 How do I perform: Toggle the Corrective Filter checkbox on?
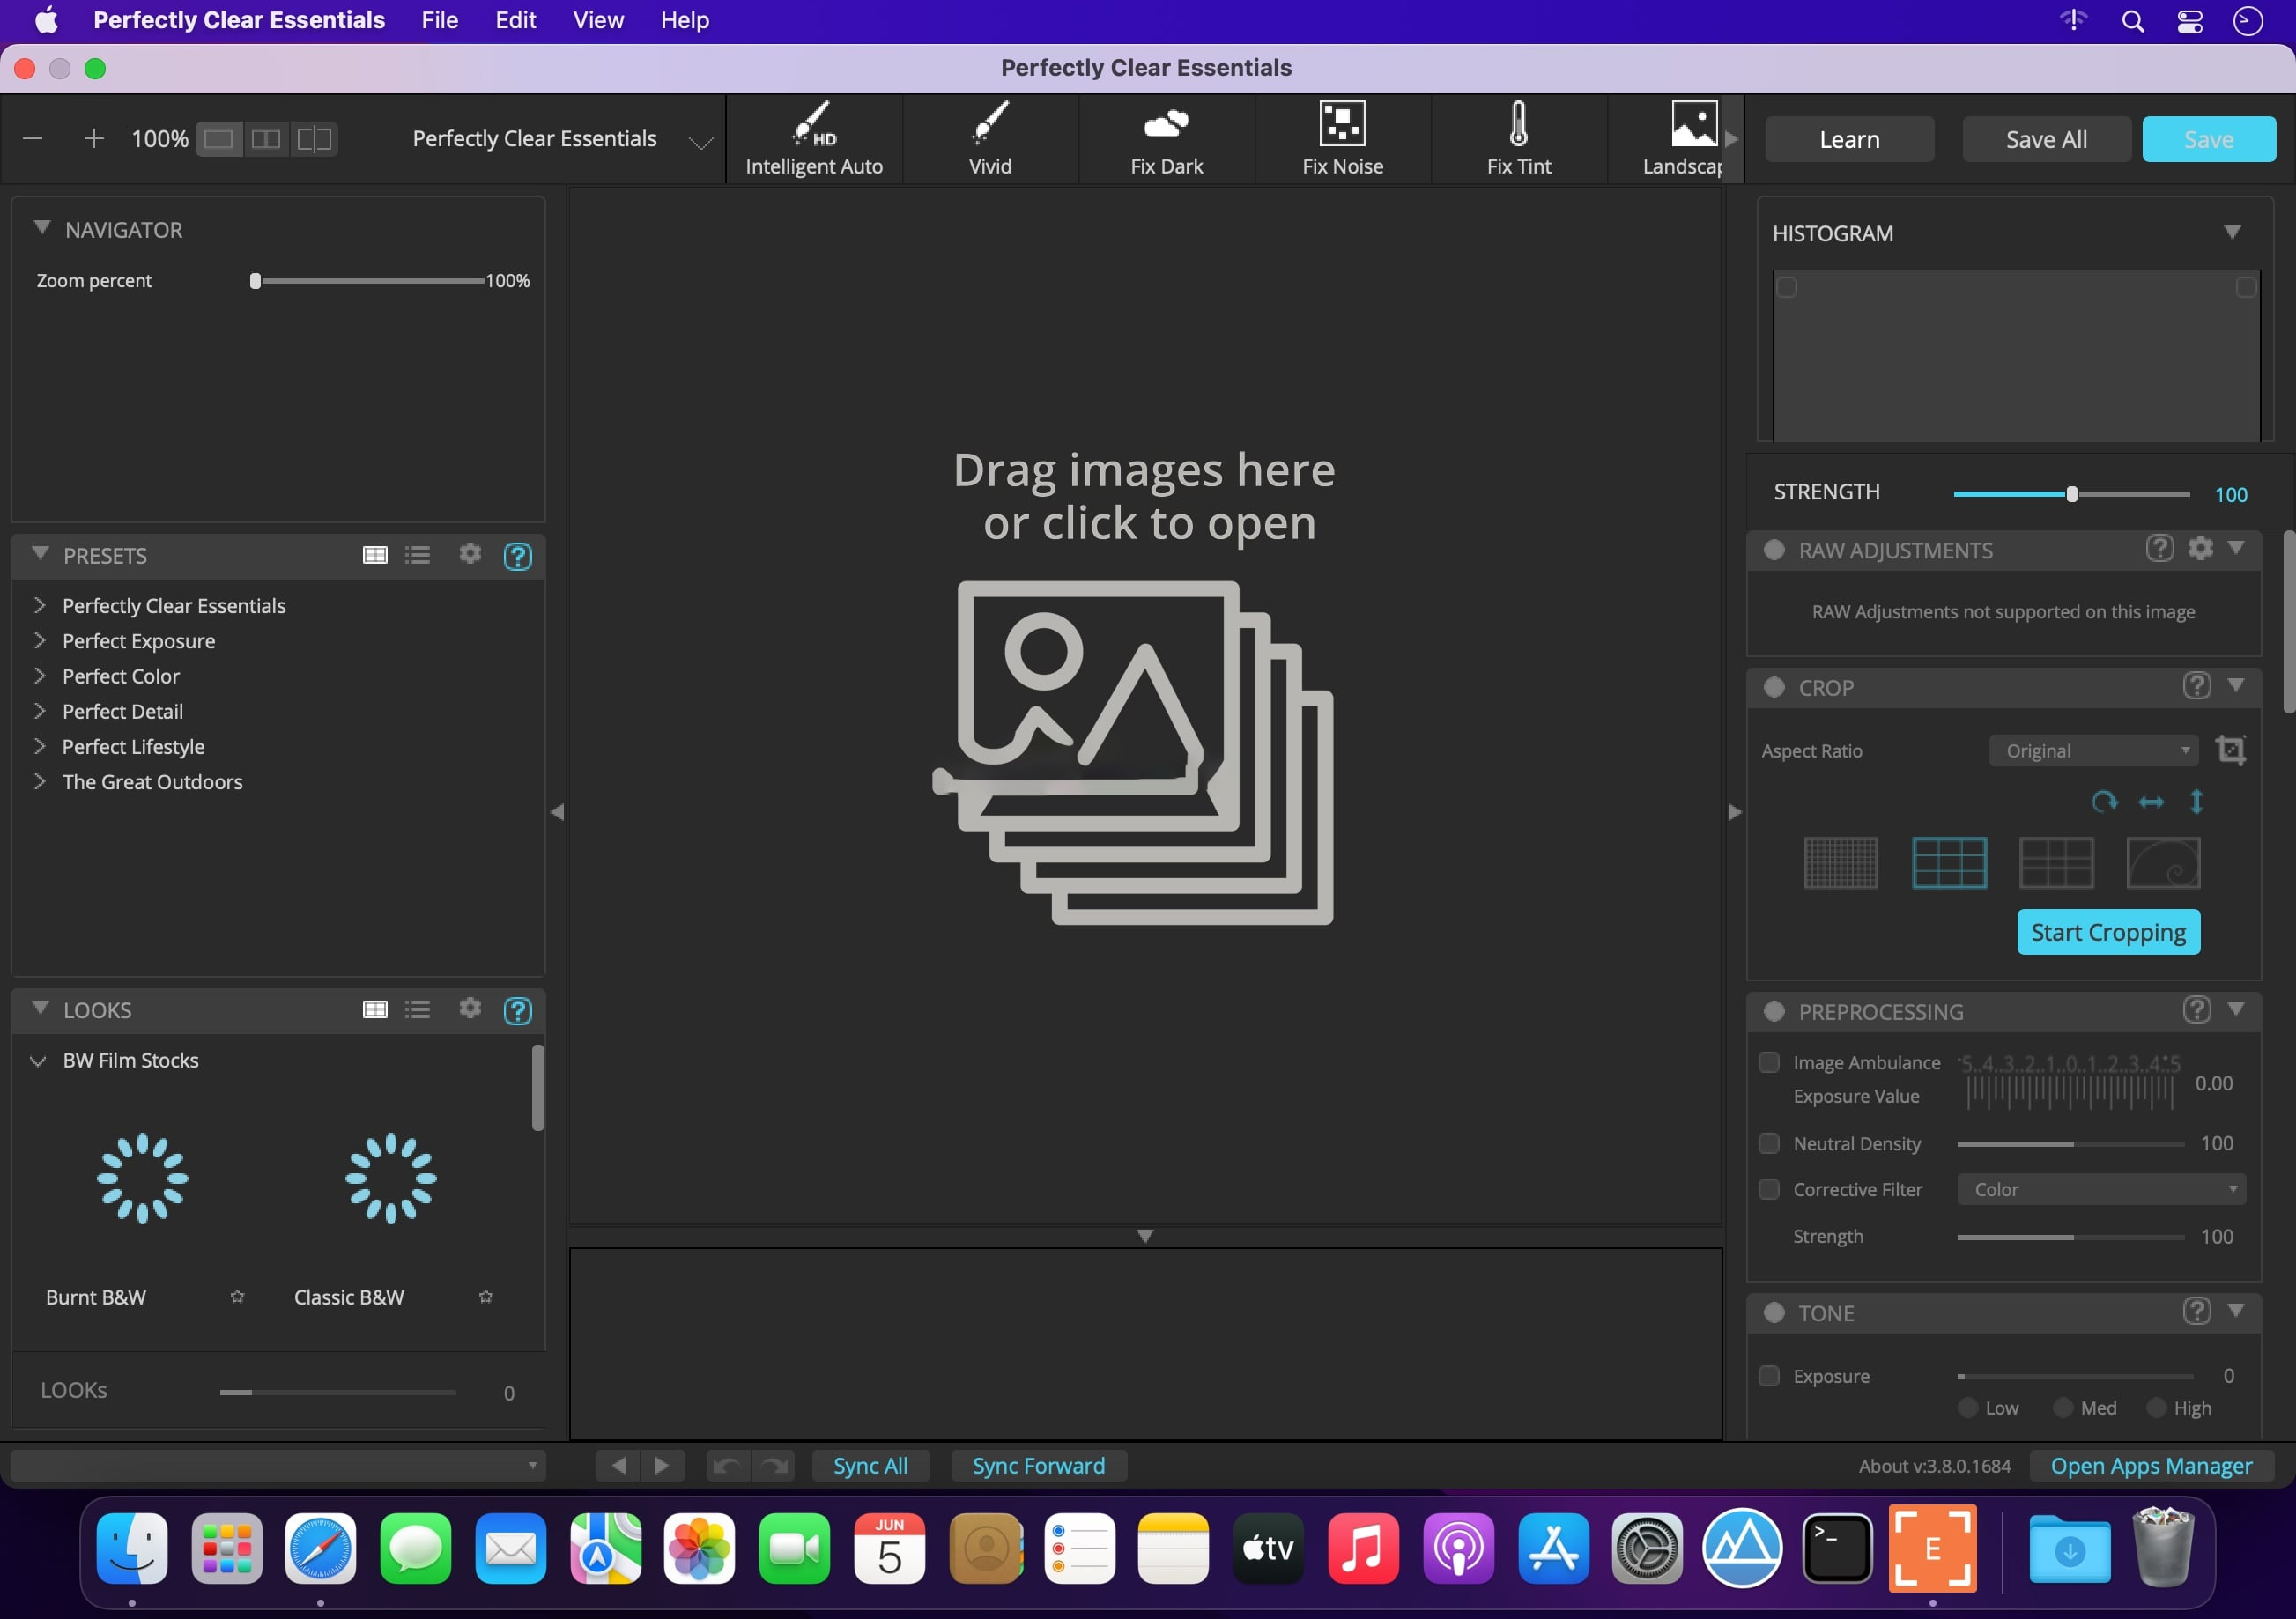point(1768,1188)
